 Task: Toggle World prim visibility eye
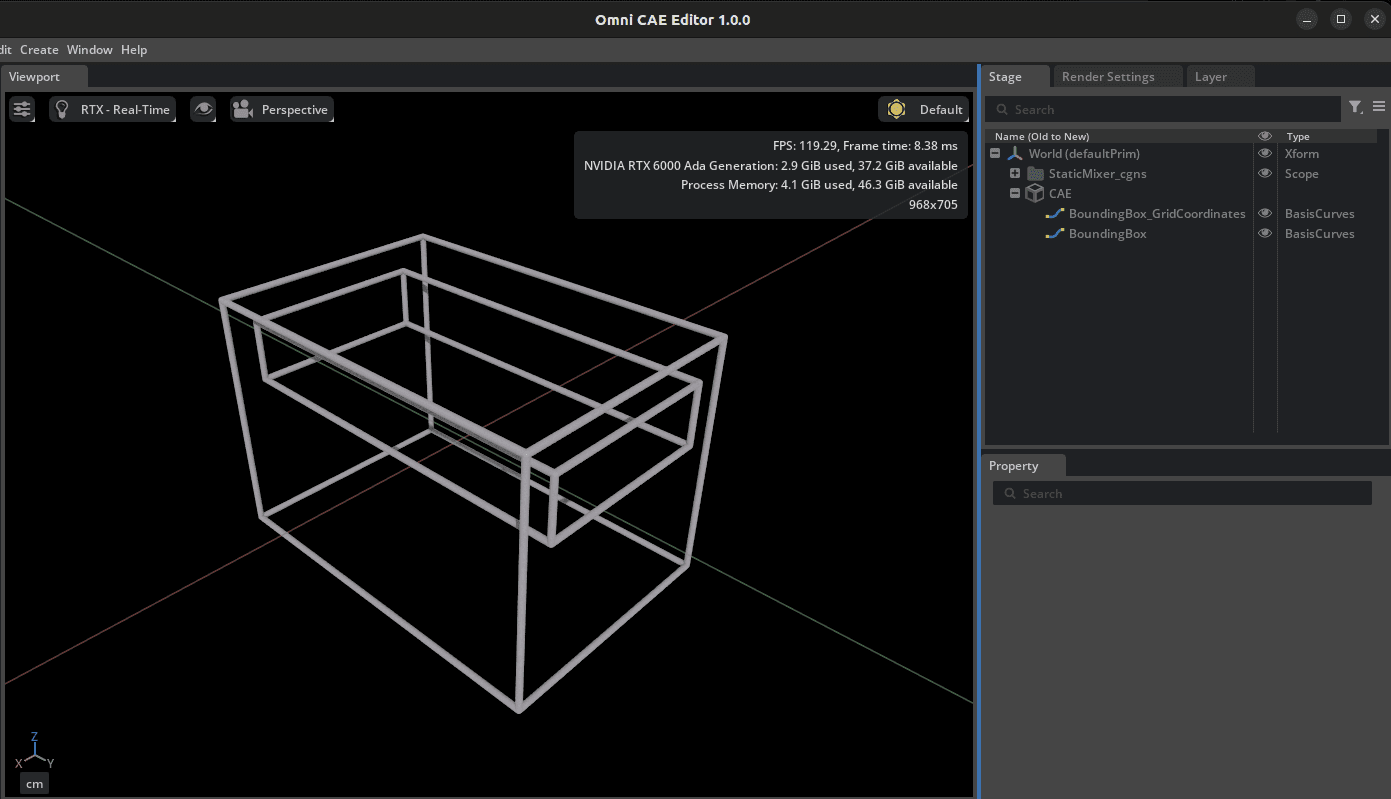pyautogui.click(x=1264, y=153)
